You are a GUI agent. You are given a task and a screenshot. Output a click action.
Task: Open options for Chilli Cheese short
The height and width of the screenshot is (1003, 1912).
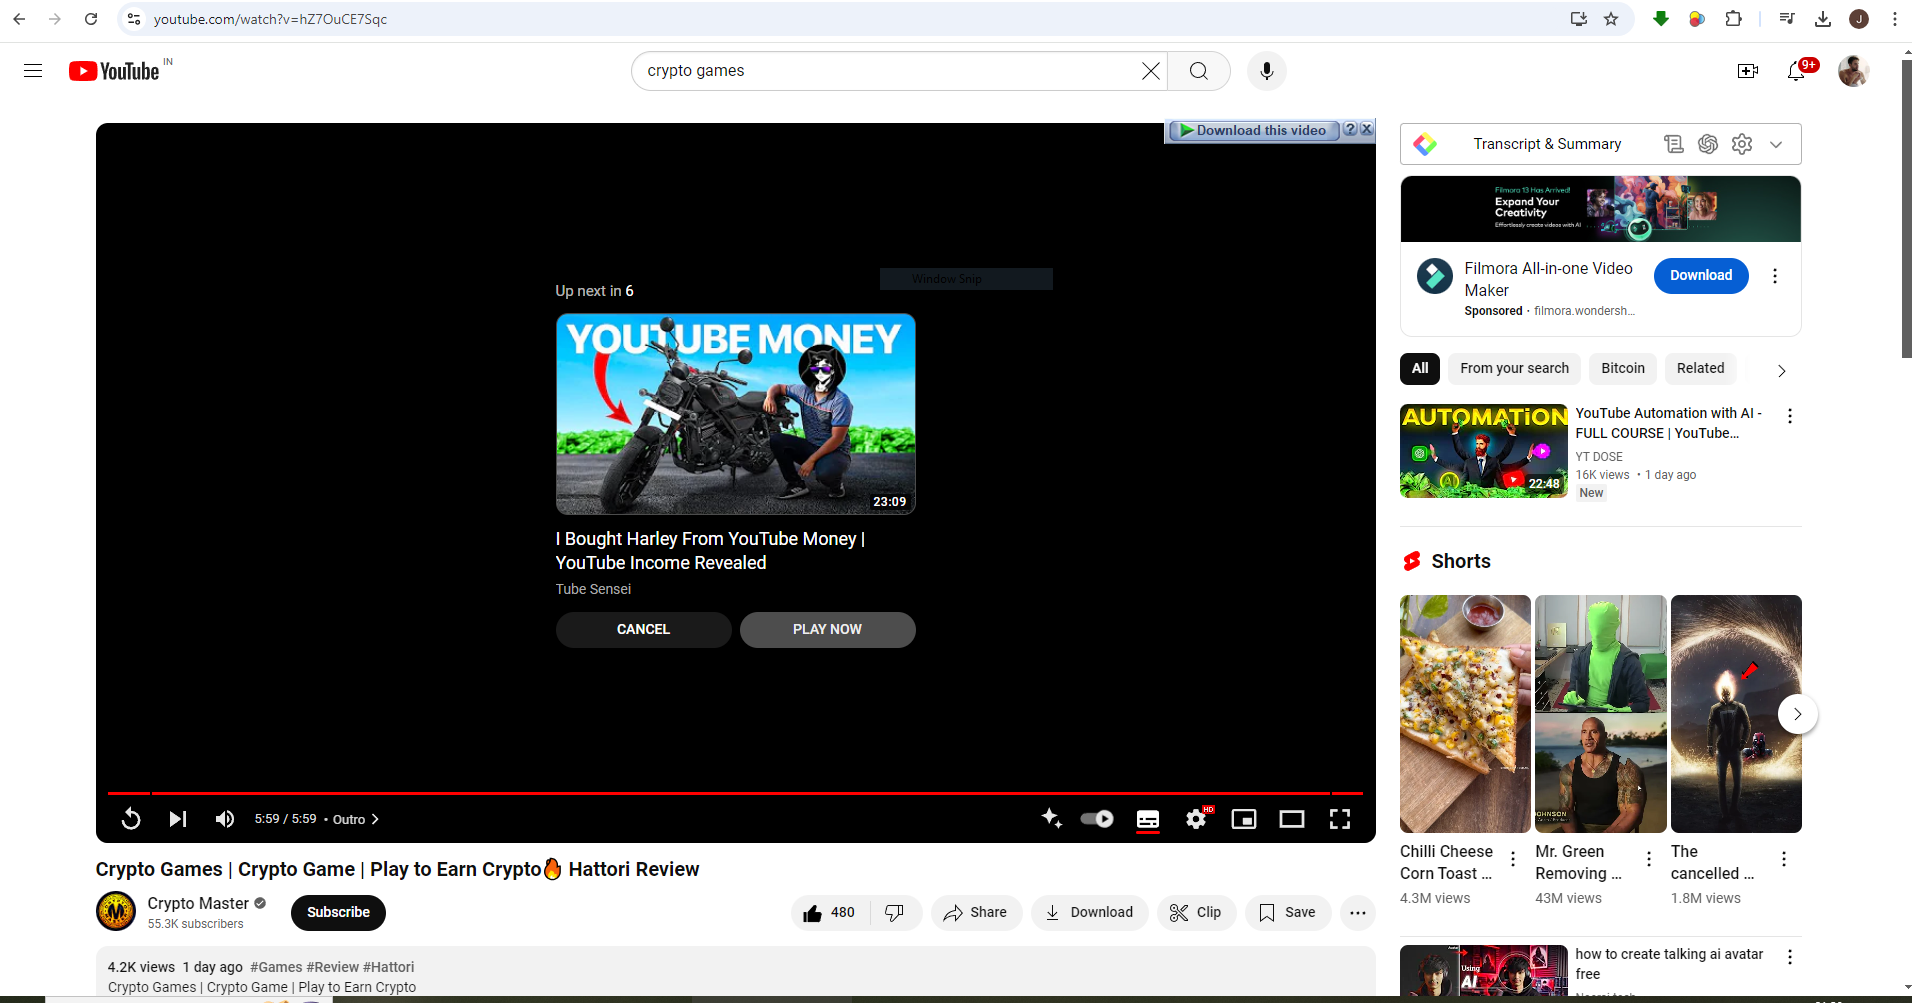tap(1513, 859)
